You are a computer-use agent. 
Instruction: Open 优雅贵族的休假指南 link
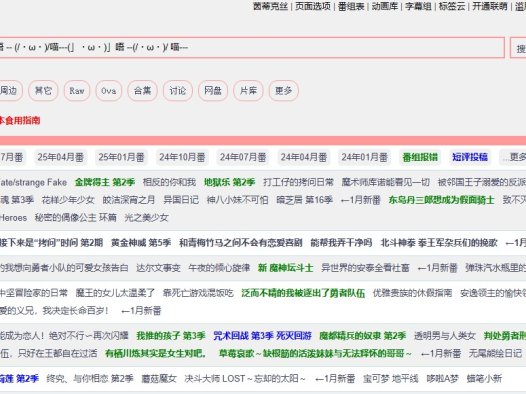(x=412, y=293)
